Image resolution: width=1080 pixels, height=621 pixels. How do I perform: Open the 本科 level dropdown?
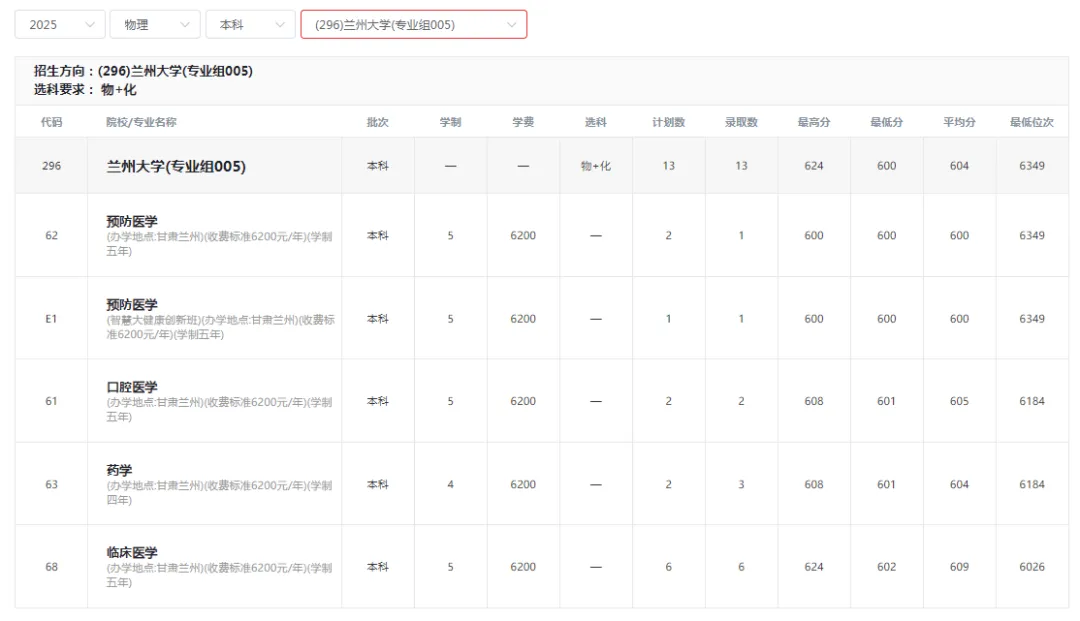250,25
